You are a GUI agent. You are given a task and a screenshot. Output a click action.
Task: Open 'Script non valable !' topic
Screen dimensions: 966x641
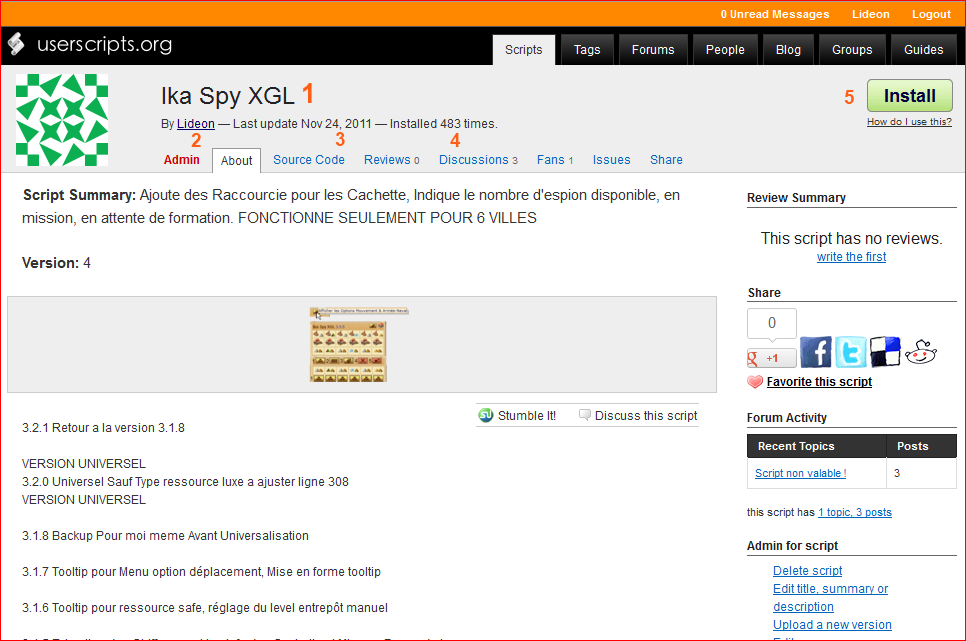800,473
